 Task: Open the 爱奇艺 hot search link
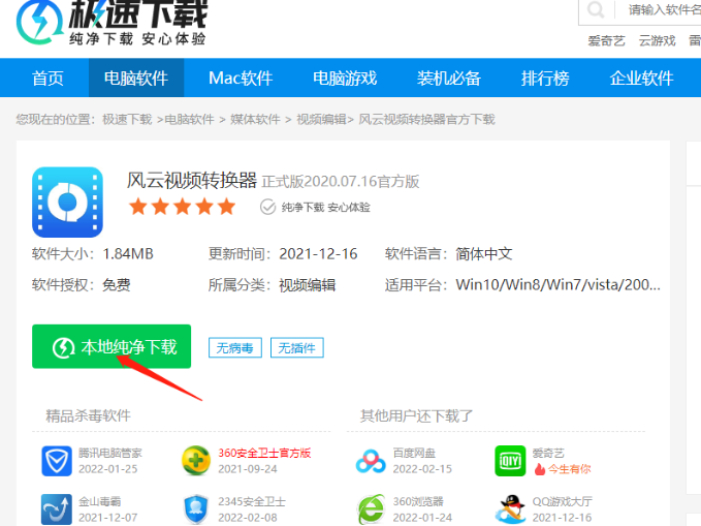pyautogui.click(x=606, y=41)
